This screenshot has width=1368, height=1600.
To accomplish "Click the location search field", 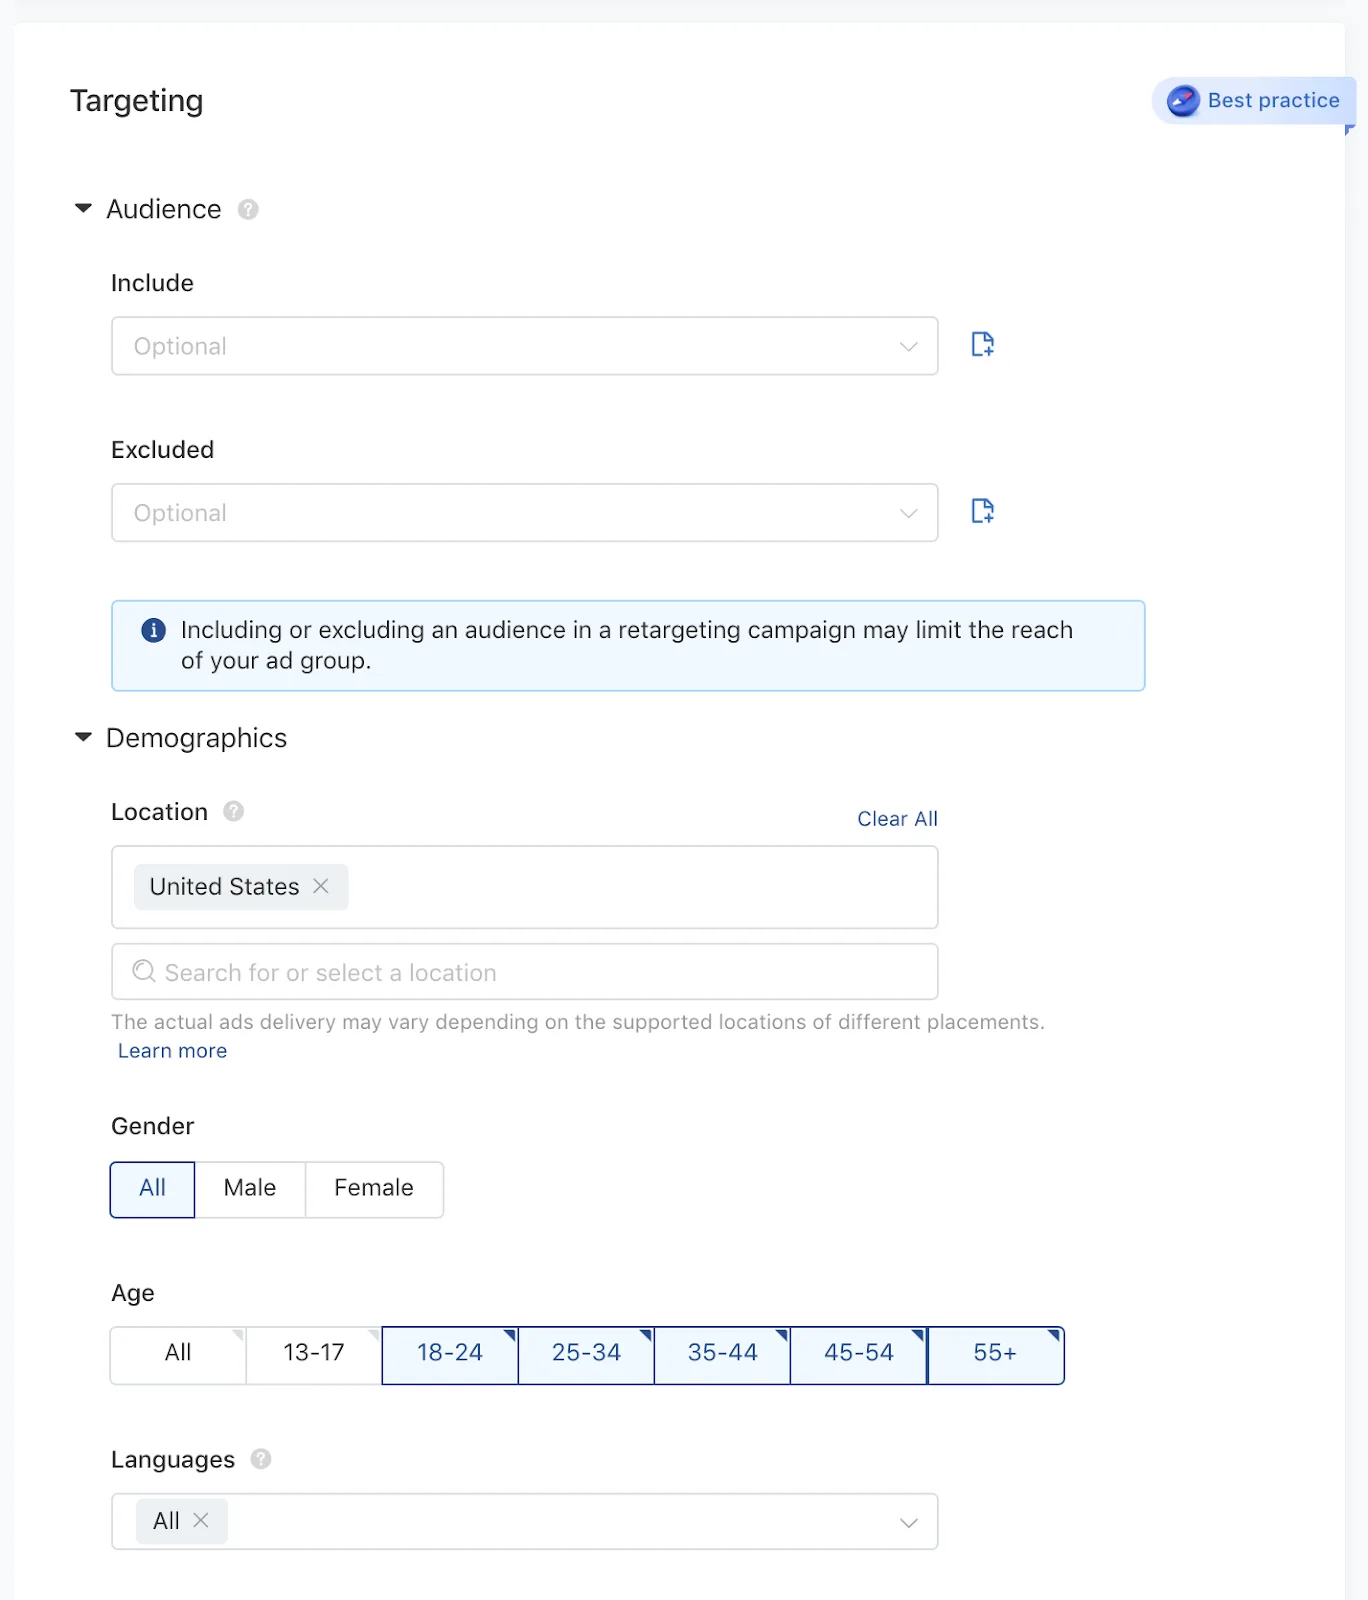I will tap(524, 972).
